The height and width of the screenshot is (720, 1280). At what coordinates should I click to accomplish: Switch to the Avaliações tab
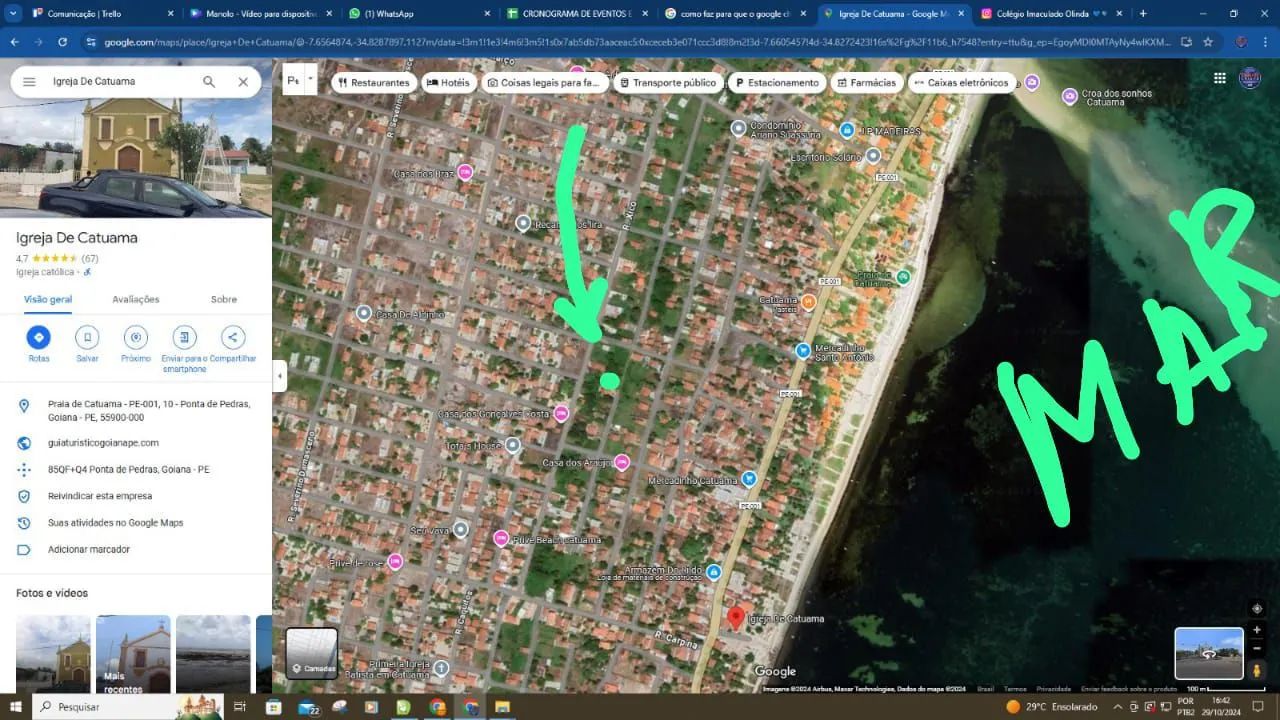[x=136, y=299]
